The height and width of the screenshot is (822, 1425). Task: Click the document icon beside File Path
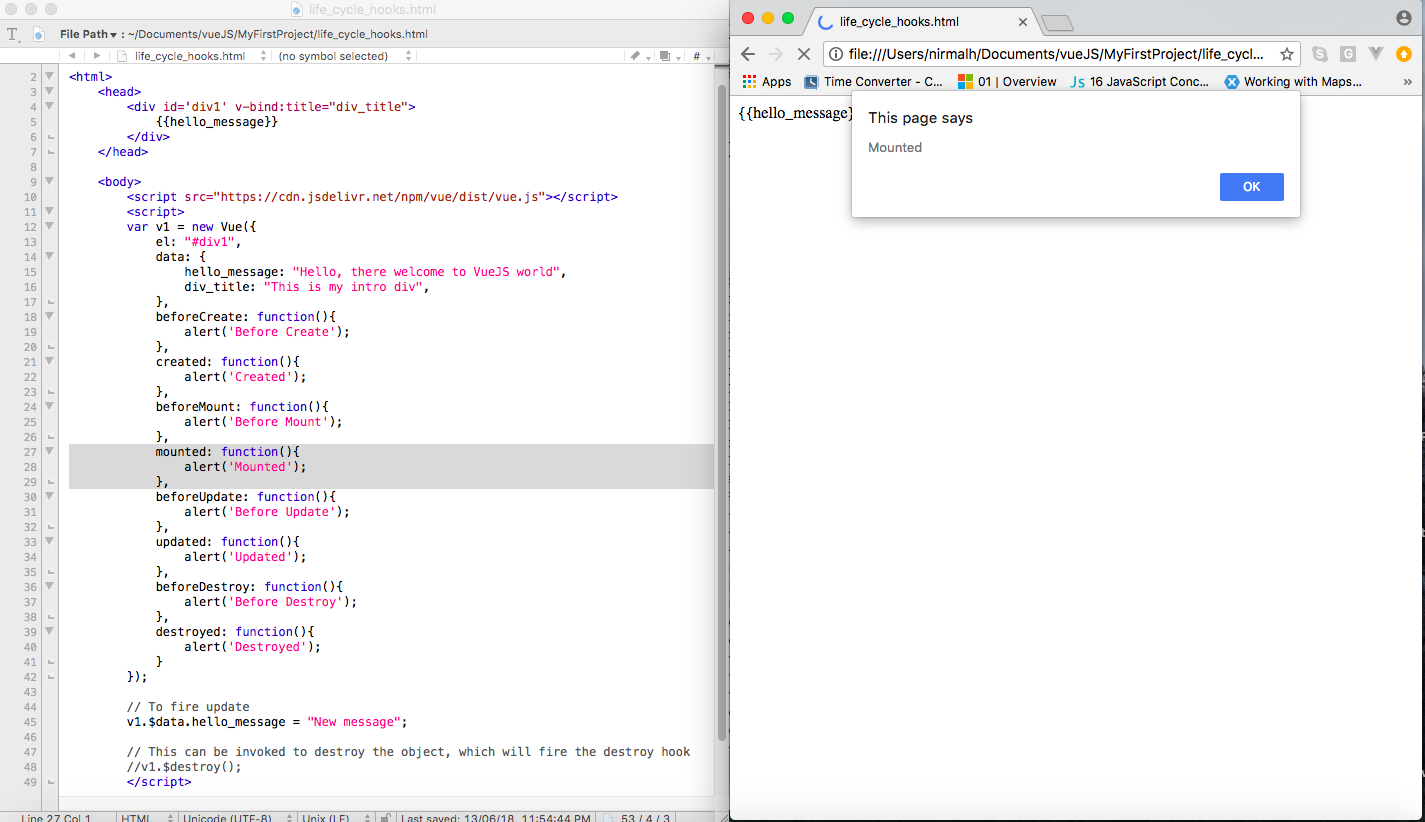click(x=39, y=34)
